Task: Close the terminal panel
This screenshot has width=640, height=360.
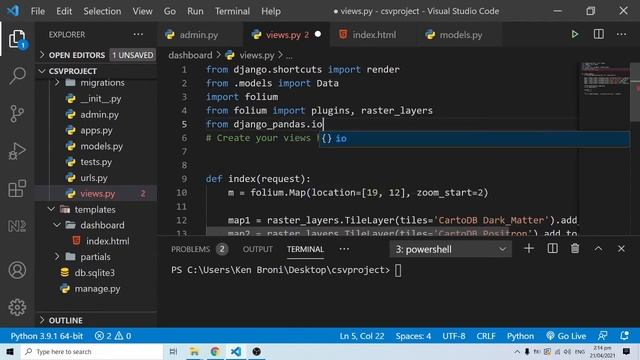Action: [621, 249]
